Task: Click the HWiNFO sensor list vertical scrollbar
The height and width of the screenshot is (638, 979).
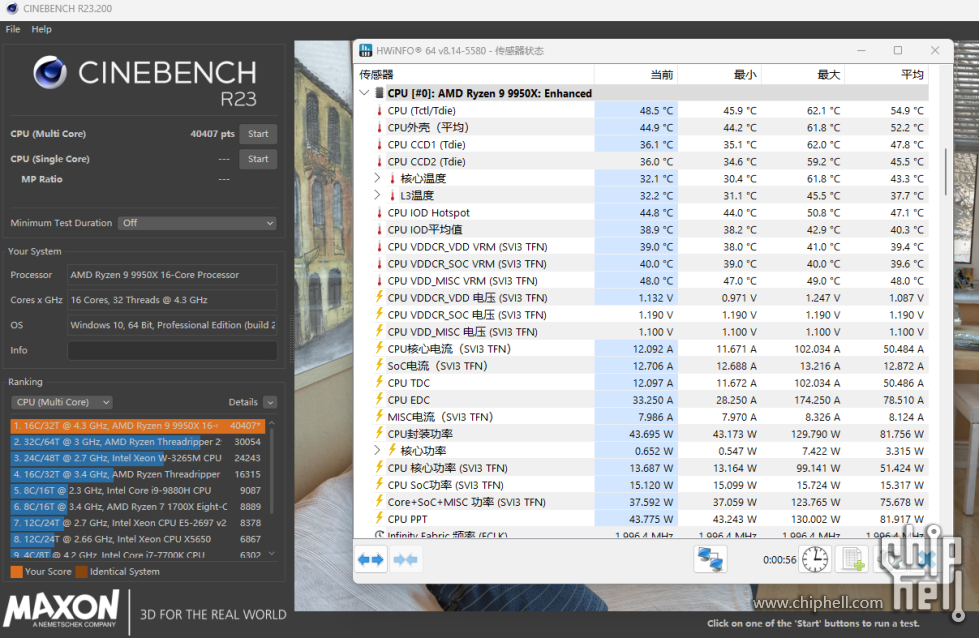Action: pos(946,172)
